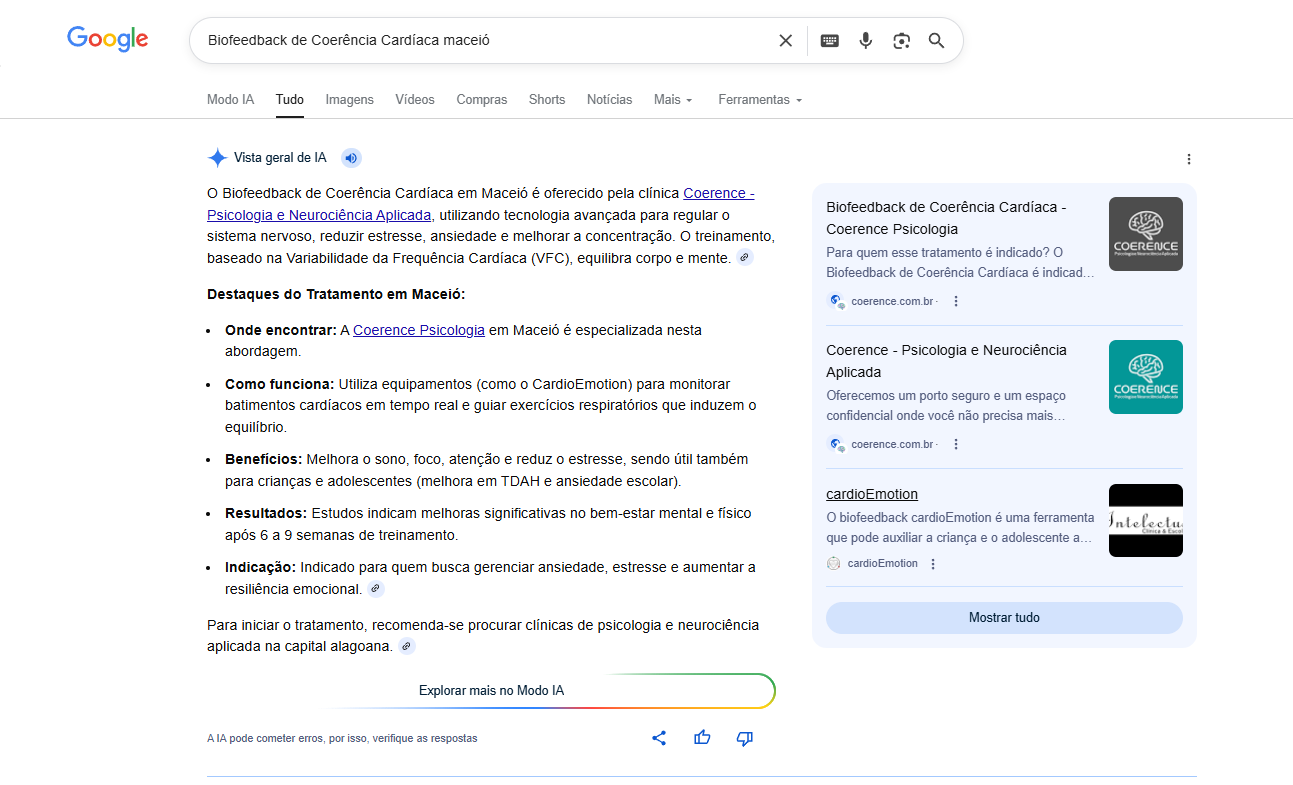Open the gray Coerence logo thumbnail
This screenshot has height=785, width=1293.
[x=1146, y=234]
